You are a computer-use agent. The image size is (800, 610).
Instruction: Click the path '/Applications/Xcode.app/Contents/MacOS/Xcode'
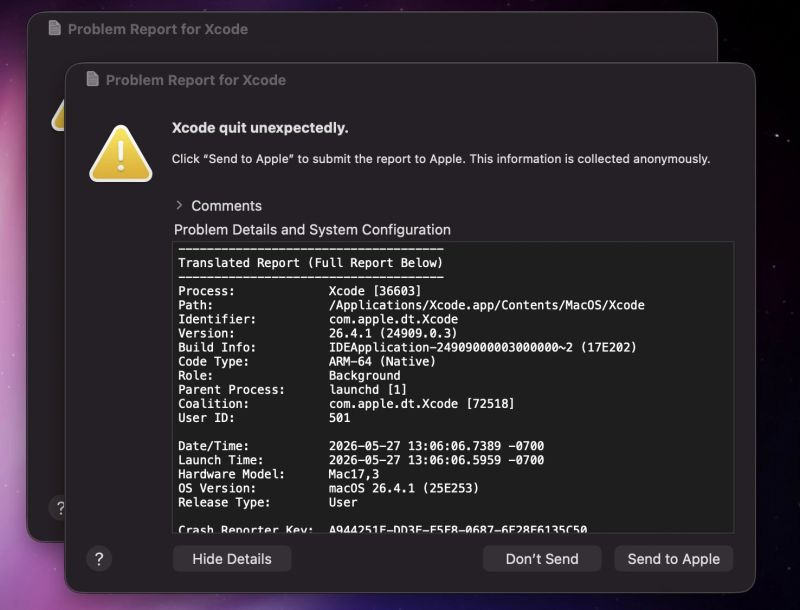(486, 305)
